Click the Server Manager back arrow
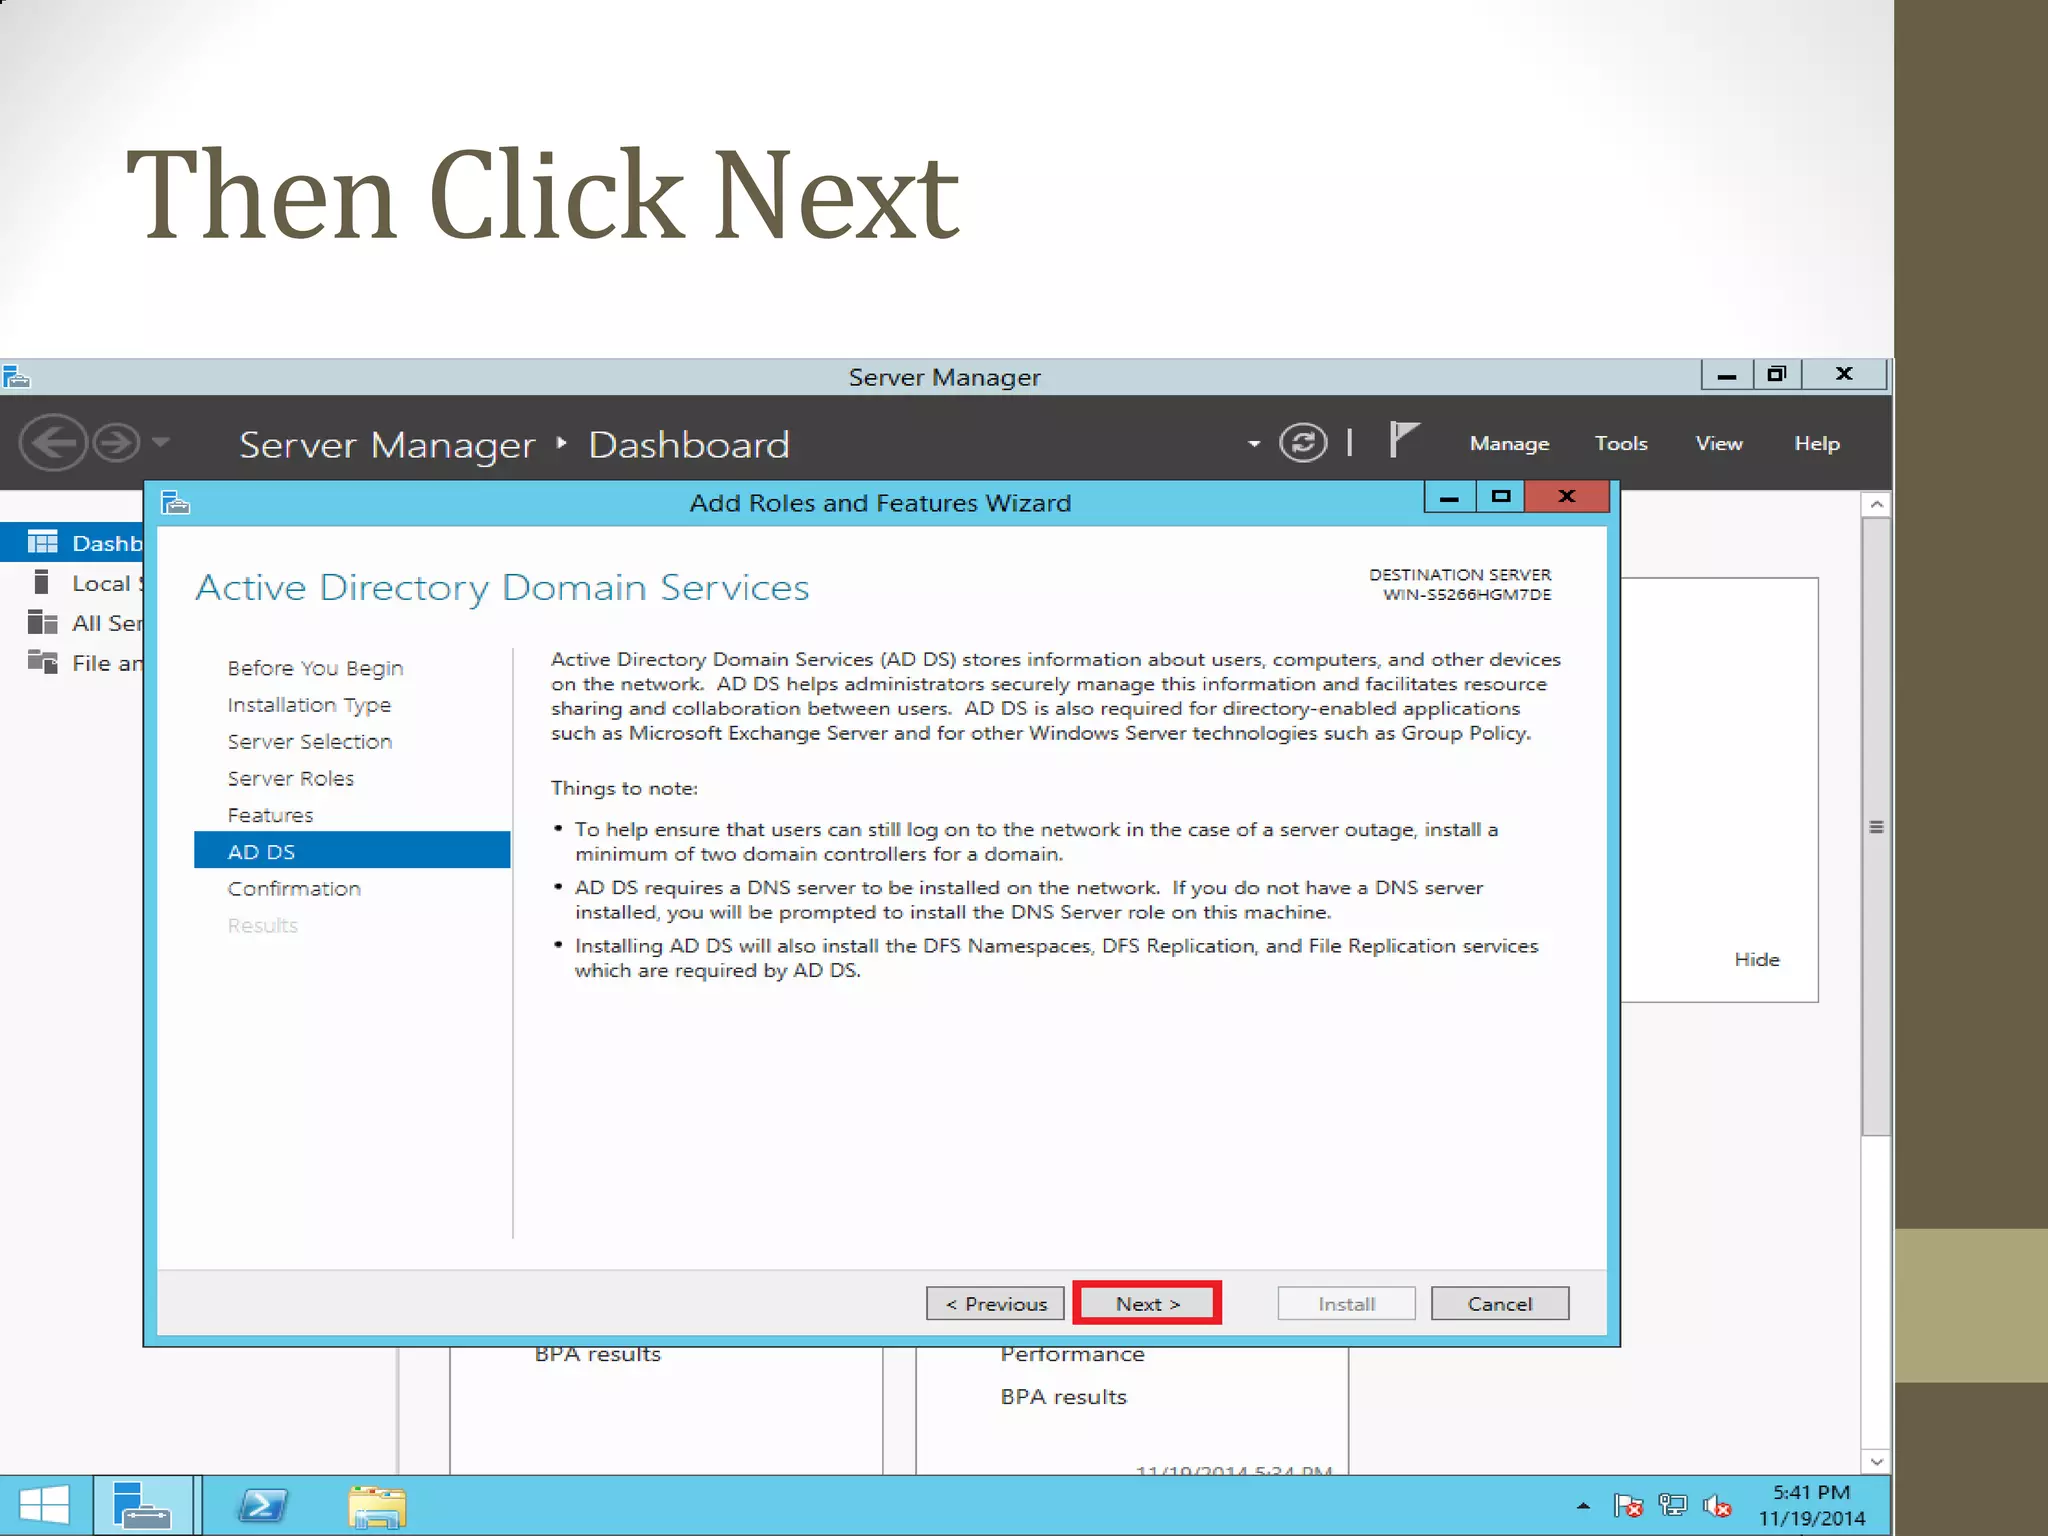The height and width of the screenshot is (1536, 2048). [52, 442]
